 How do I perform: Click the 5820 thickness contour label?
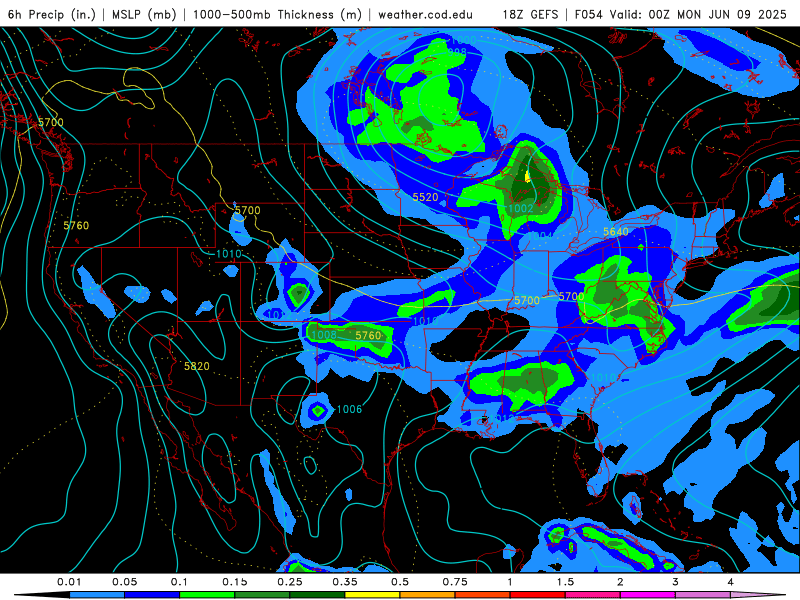[x=196, y=366]
